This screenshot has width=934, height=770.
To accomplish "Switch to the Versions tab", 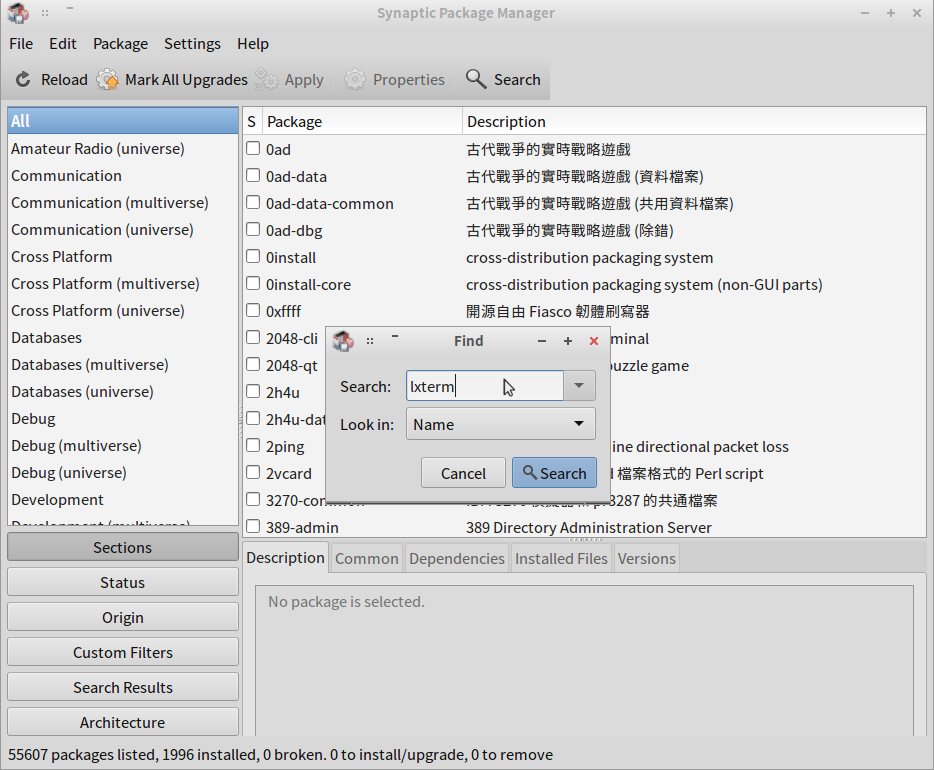I will click(646, 559).
